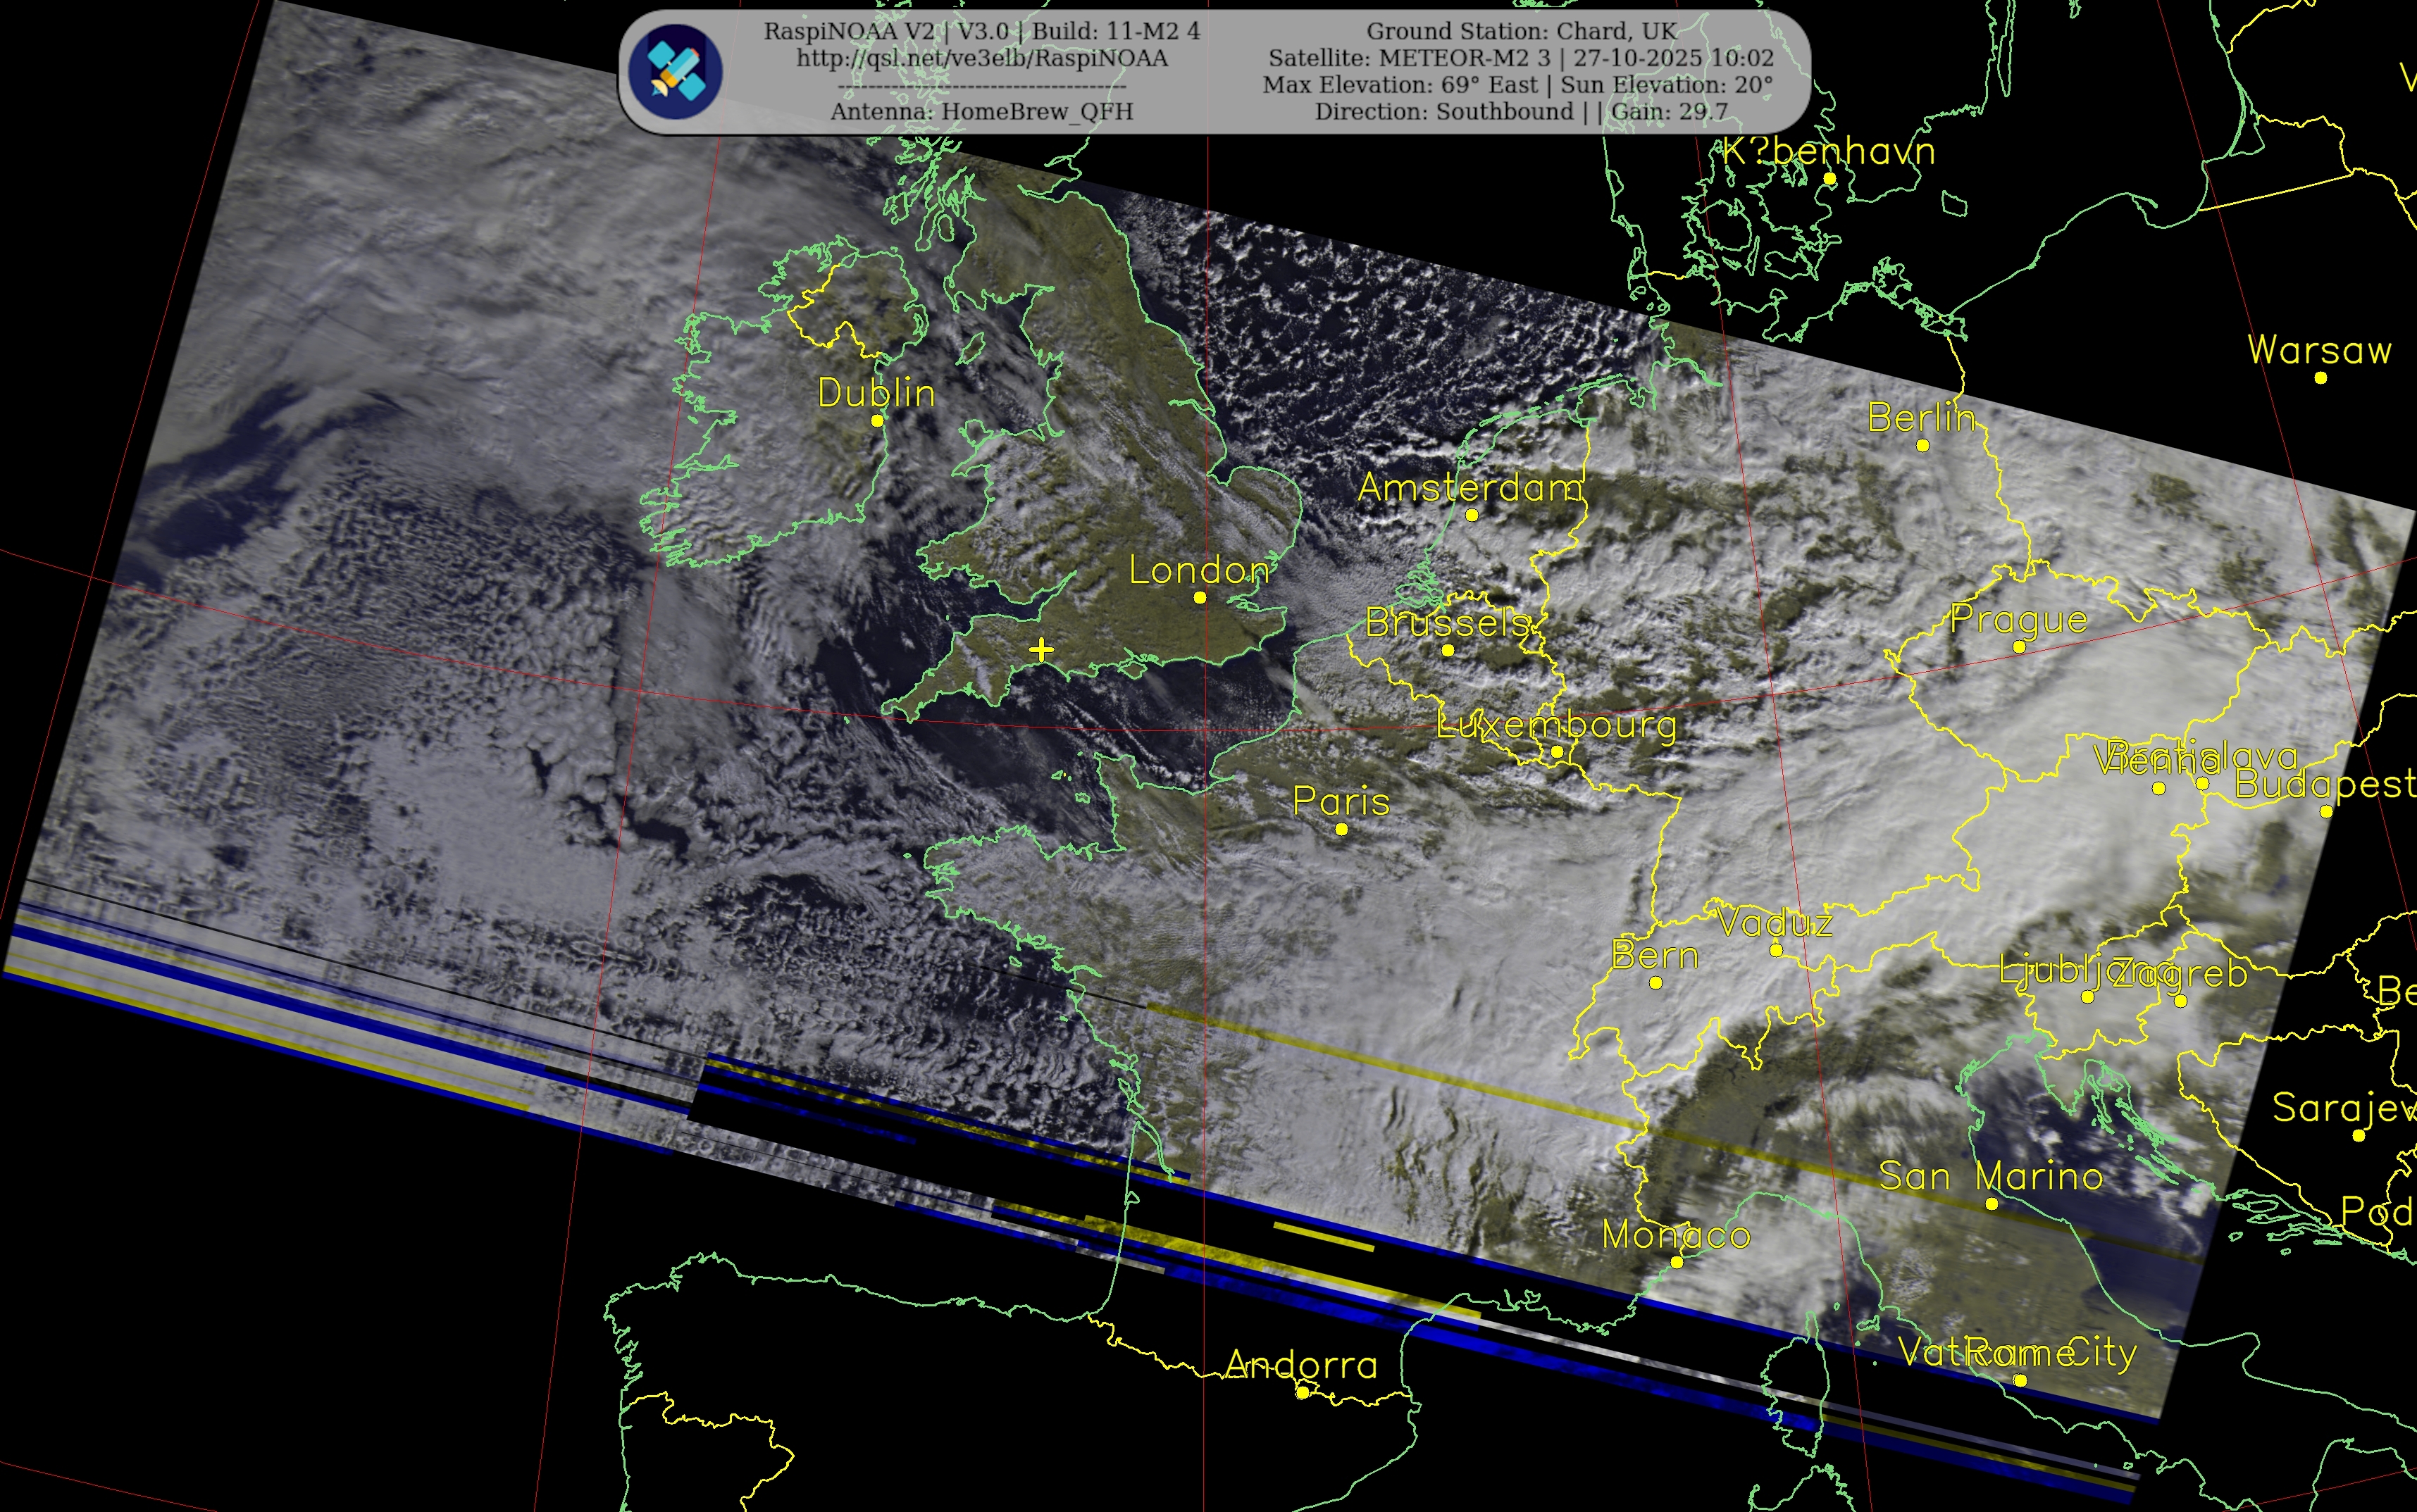This screenshot has width=2417, height=1512.
Task: Click the Luxembourg map label
Action: click(1556, 724)
